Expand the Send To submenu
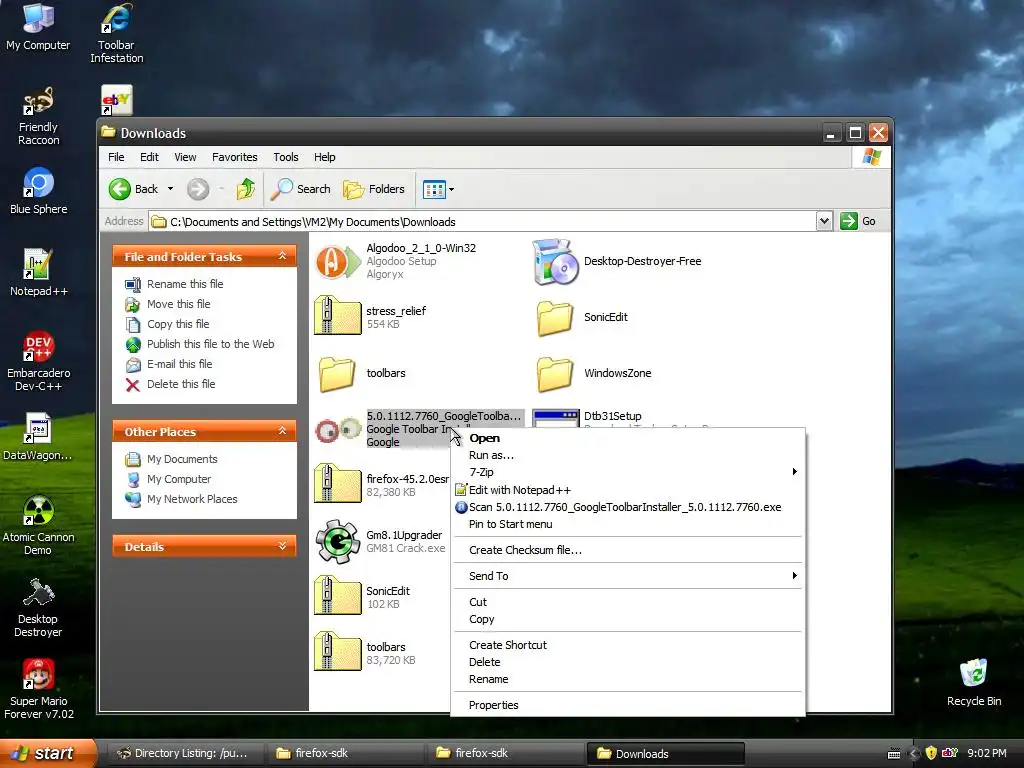The image size is (1024, 768). pyautogui.click(x=628, y=576)
